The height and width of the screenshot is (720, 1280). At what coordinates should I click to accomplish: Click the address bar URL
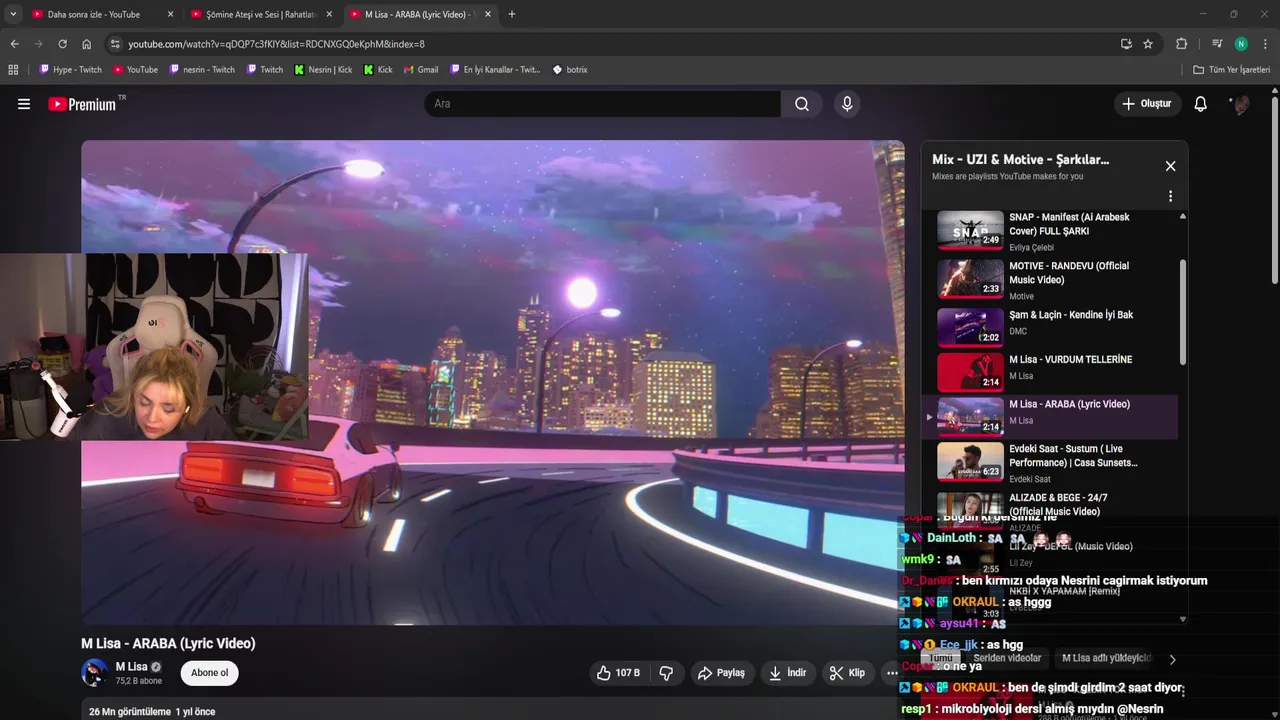pyautogui.click(x=276, y=44)
